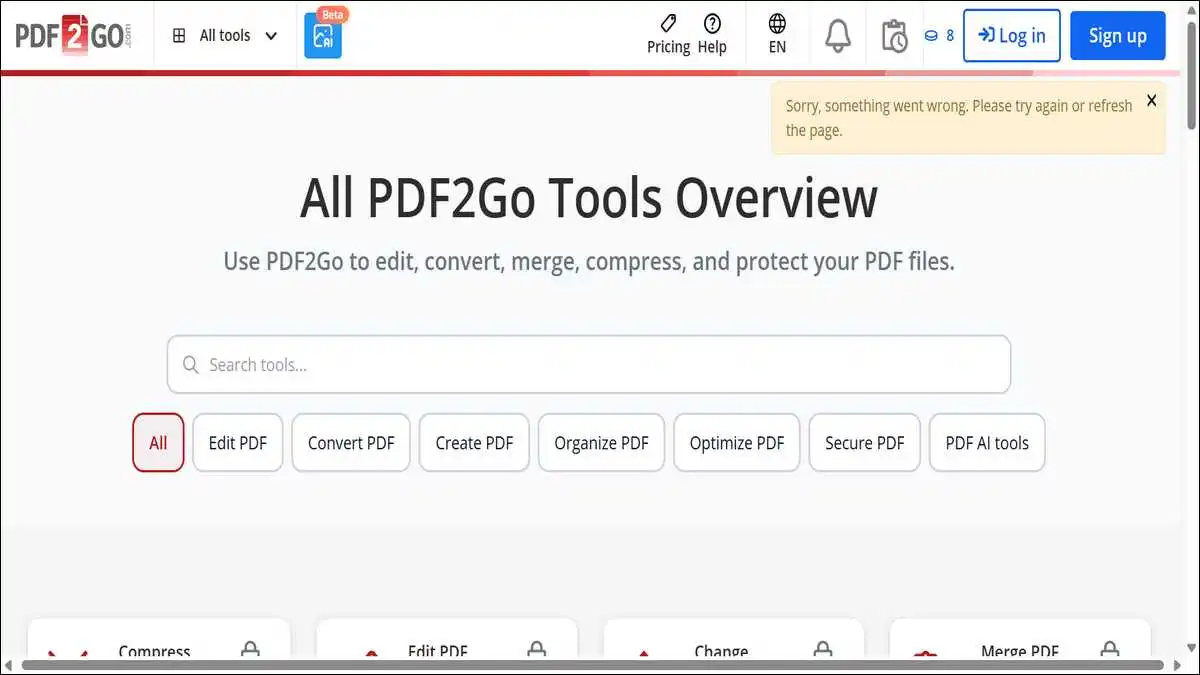Image resolution: width=1200 pixels, height=675 pixels.
Task: Filter by PDF AI tools
Action: 987,443
